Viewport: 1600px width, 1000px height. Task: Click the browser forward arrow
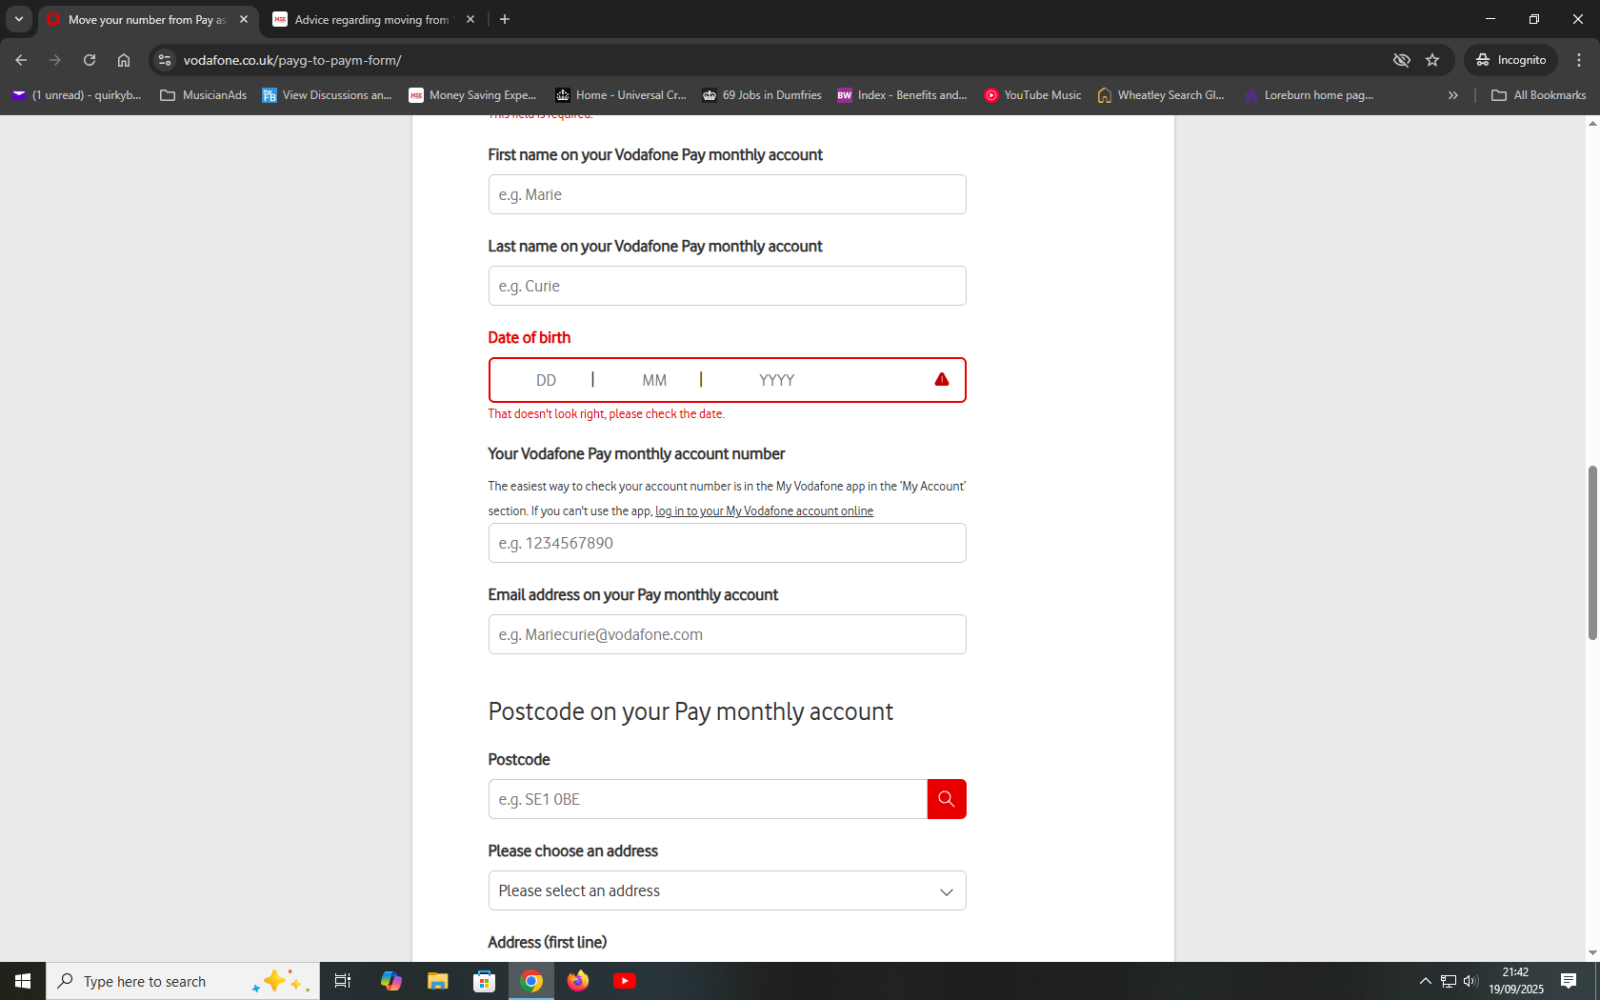click(x=55, y=60)
